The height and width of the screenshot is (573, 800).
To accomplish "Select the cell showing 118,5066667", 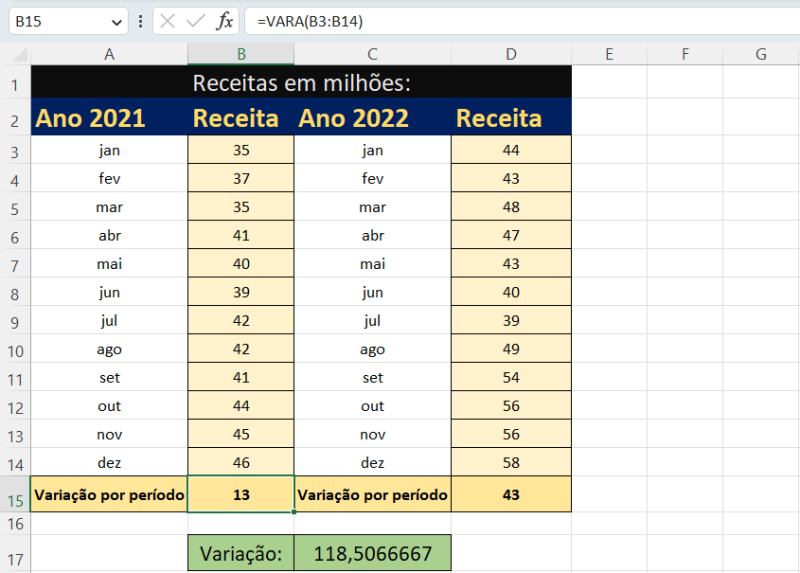I will point(372,553).
